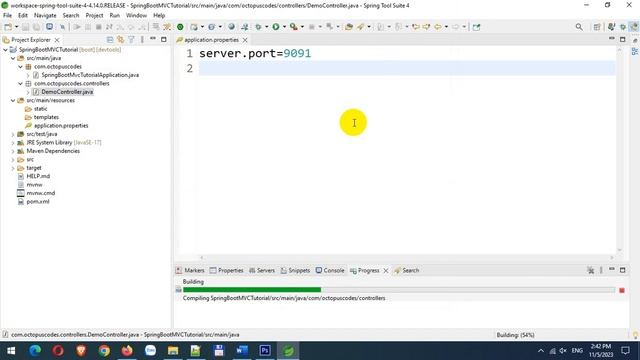Click the External Tools run icon
Image resolution: width=640 pixels, height=360 pixels.
pos(293,27)
